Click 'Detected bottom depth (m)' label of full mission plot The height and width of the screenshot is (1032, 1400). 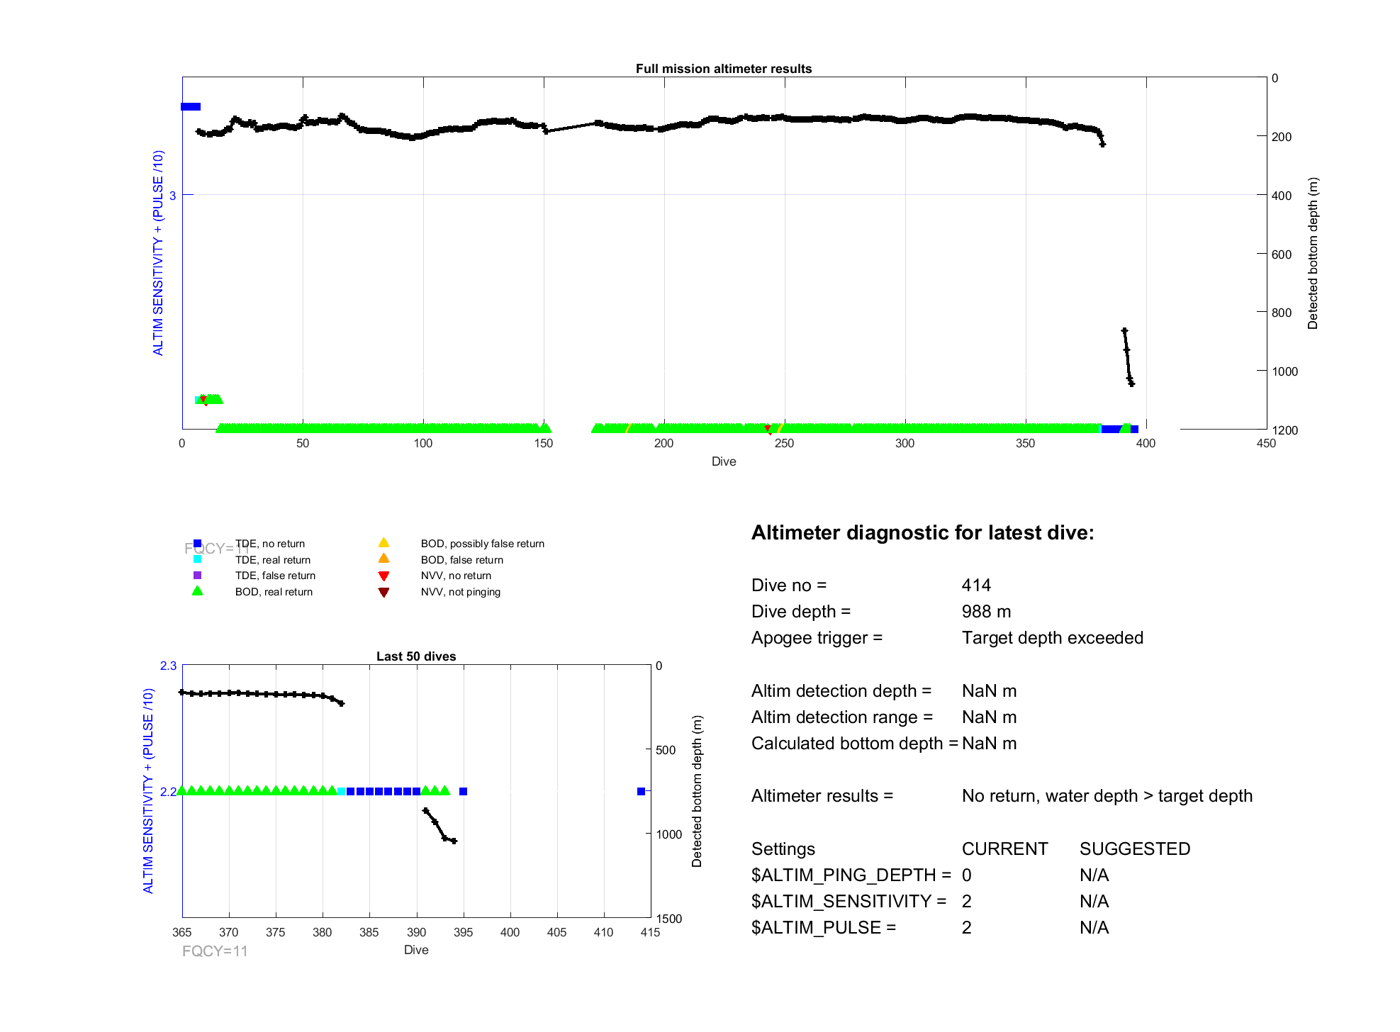tap(1313, 254)
